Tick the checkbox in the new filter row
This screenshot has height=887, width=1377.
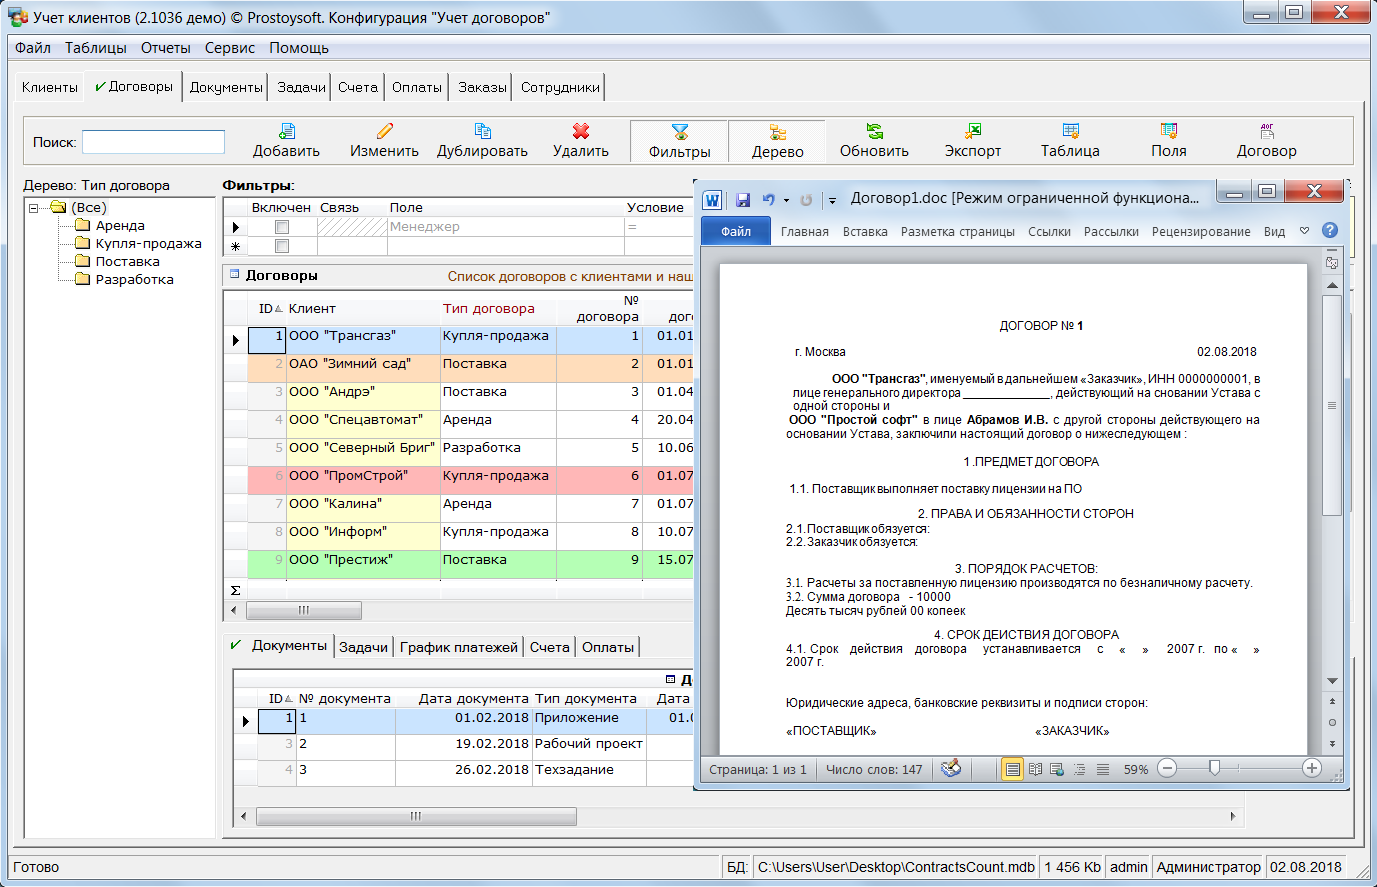pyautogui.click(x=282, y=246)
